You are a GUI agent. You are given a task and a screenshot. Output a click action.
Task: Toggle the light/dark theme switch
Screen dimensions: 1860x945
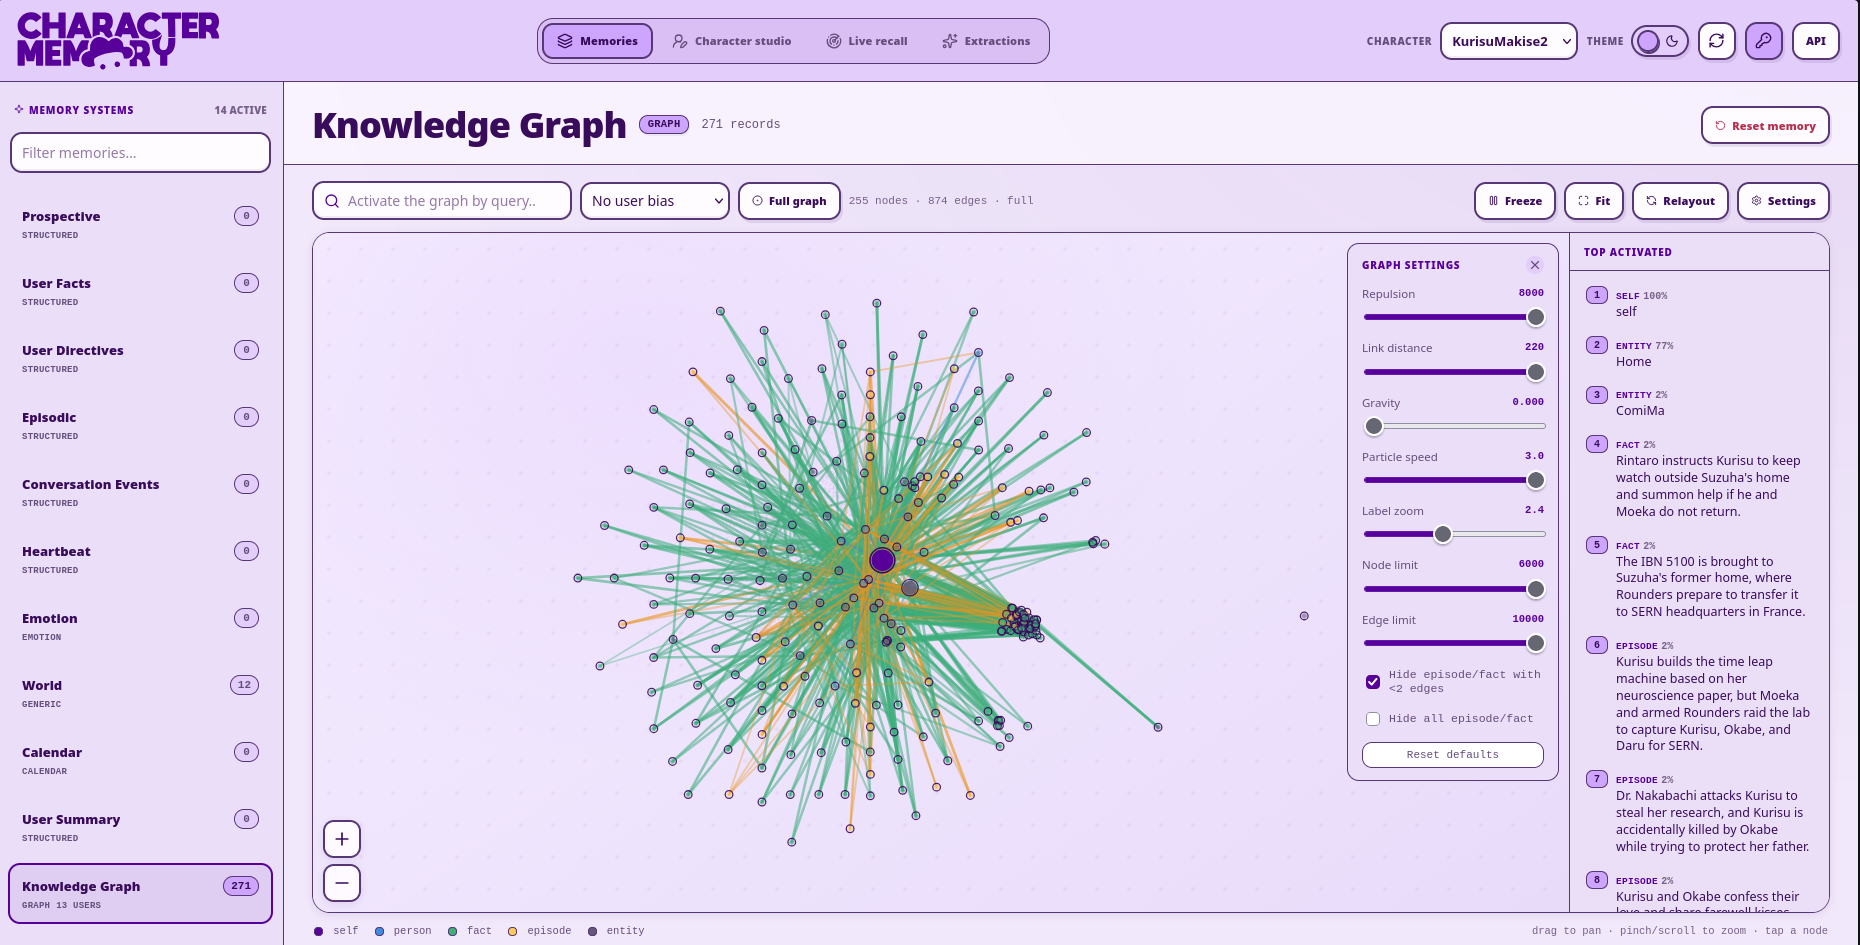1660,41
